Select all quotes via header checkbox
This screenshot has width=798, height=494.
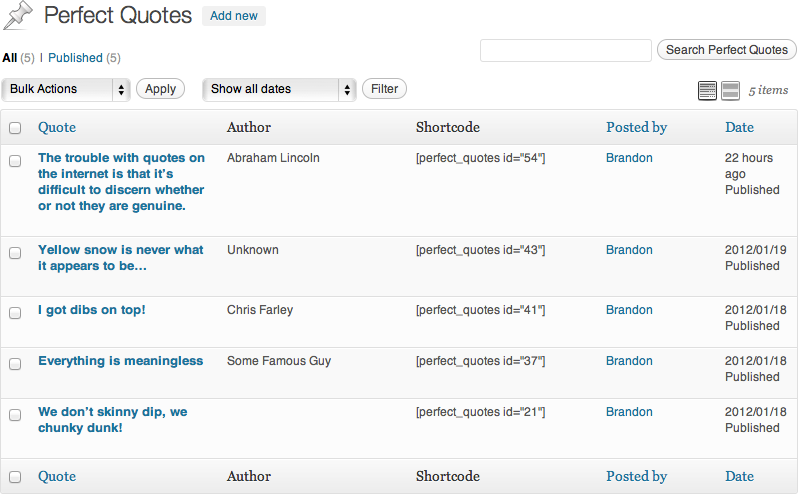click(15, 128)
